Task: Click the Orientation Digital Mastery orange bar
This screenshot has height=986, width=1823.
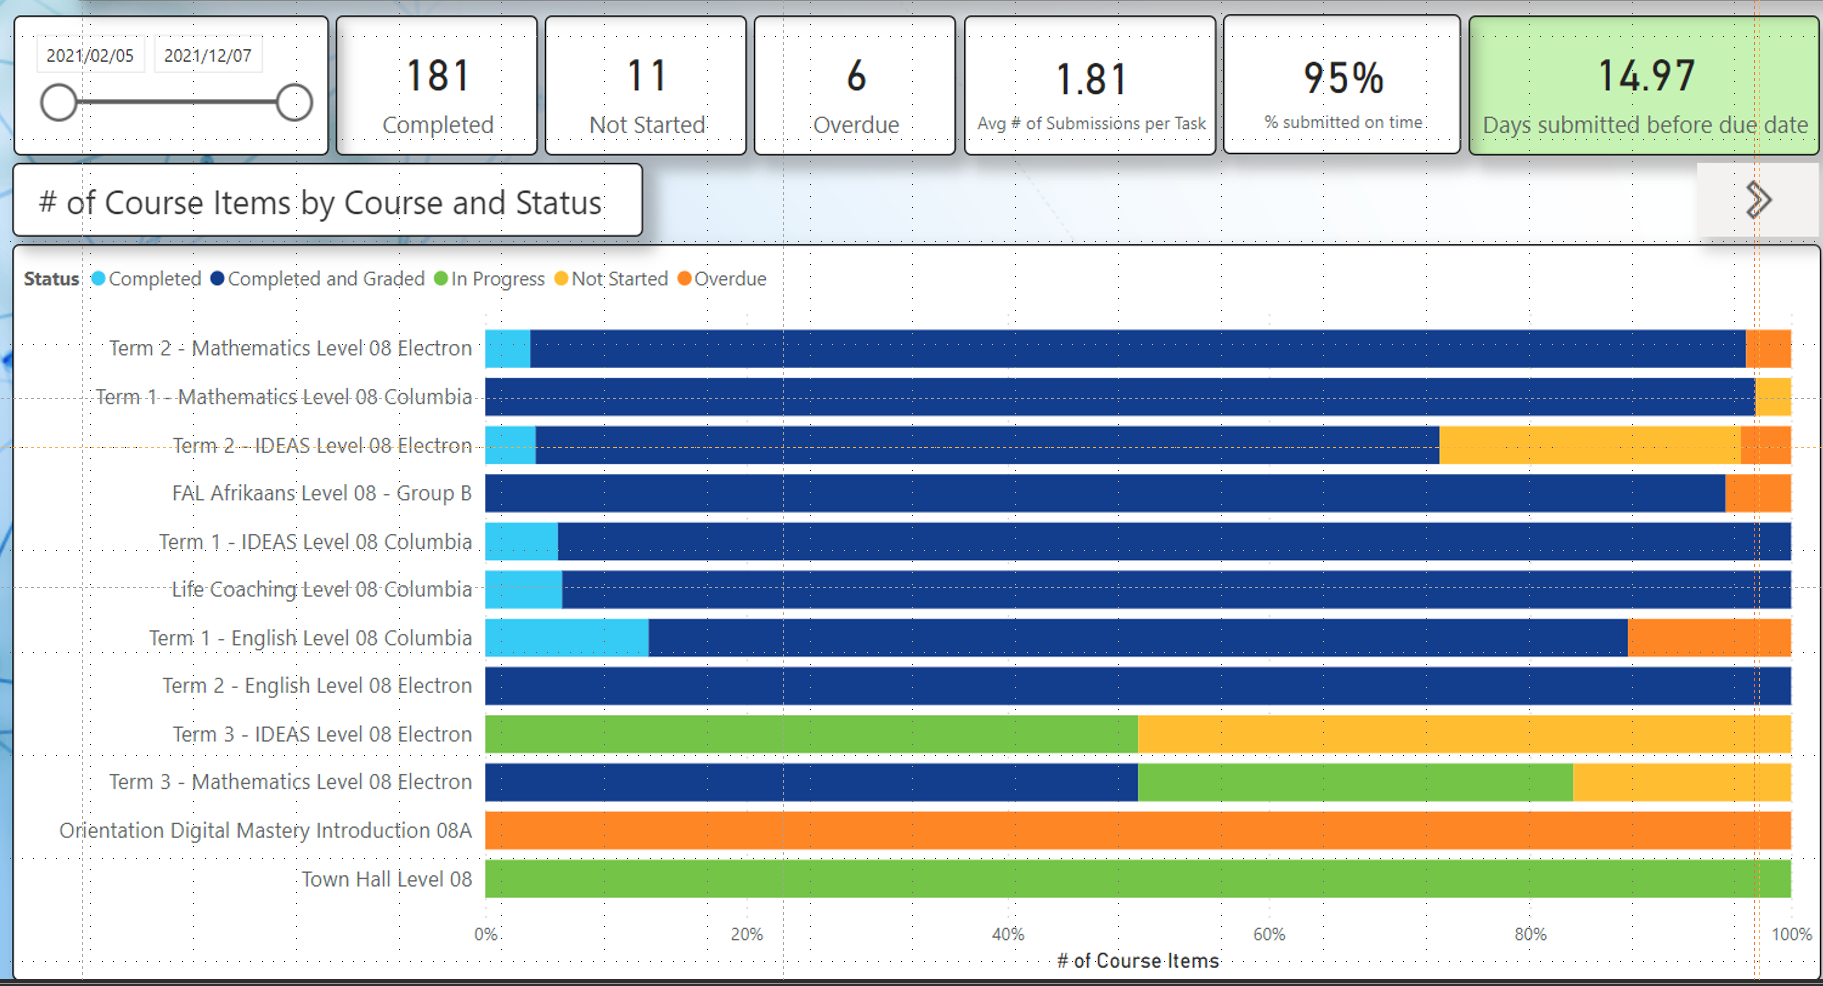Action: click(1137, 831)
